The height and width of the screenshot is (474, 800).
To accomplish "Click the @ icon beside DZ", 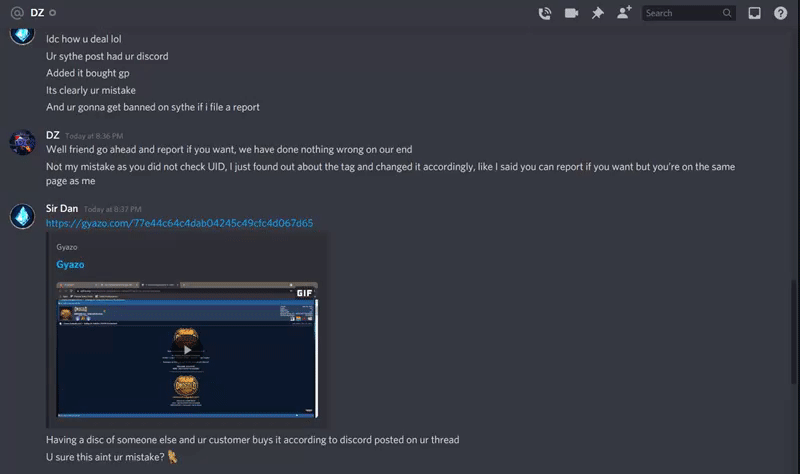I will tap(17, 13).
